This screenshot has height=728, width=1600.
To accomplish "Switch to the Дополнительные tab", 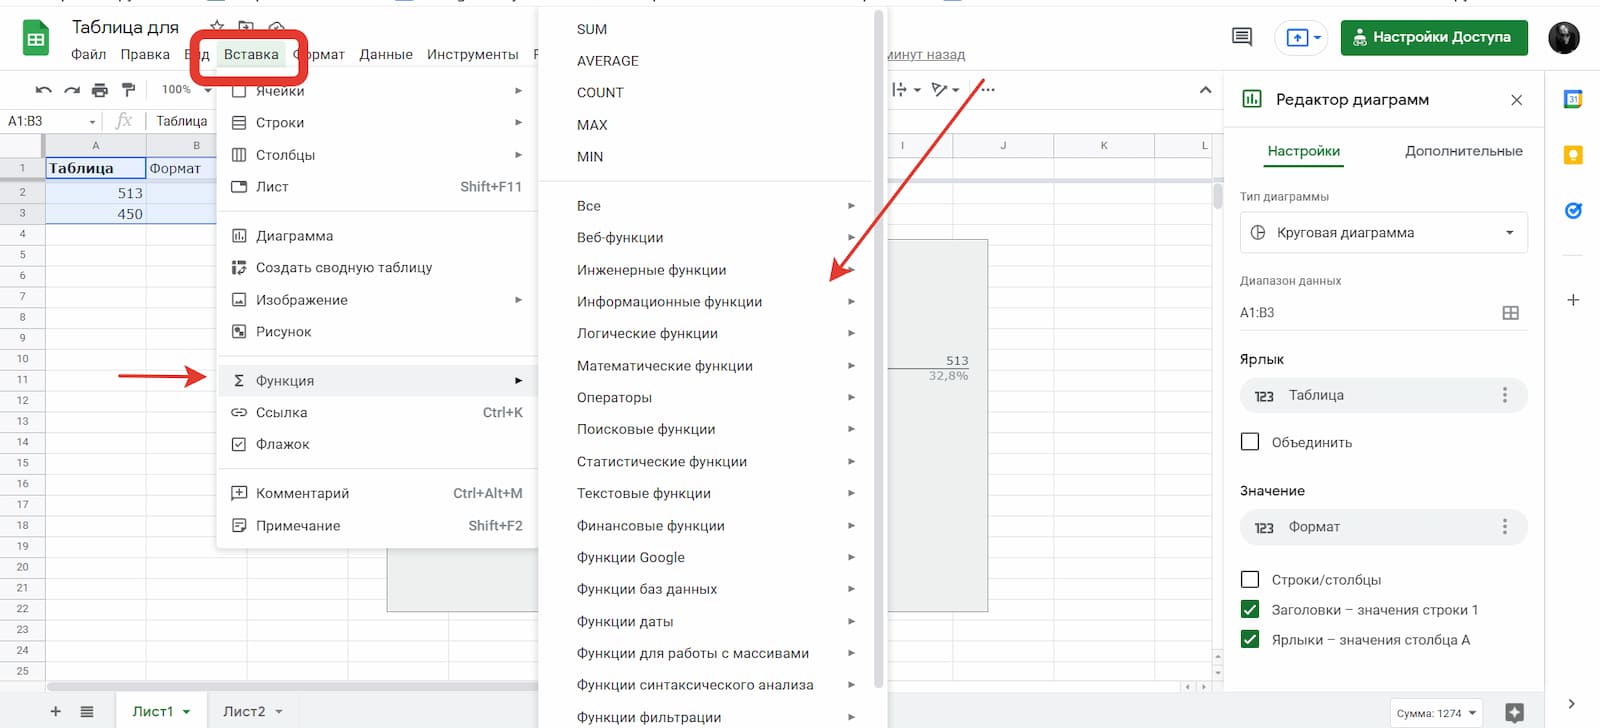I will point(1463,151).
